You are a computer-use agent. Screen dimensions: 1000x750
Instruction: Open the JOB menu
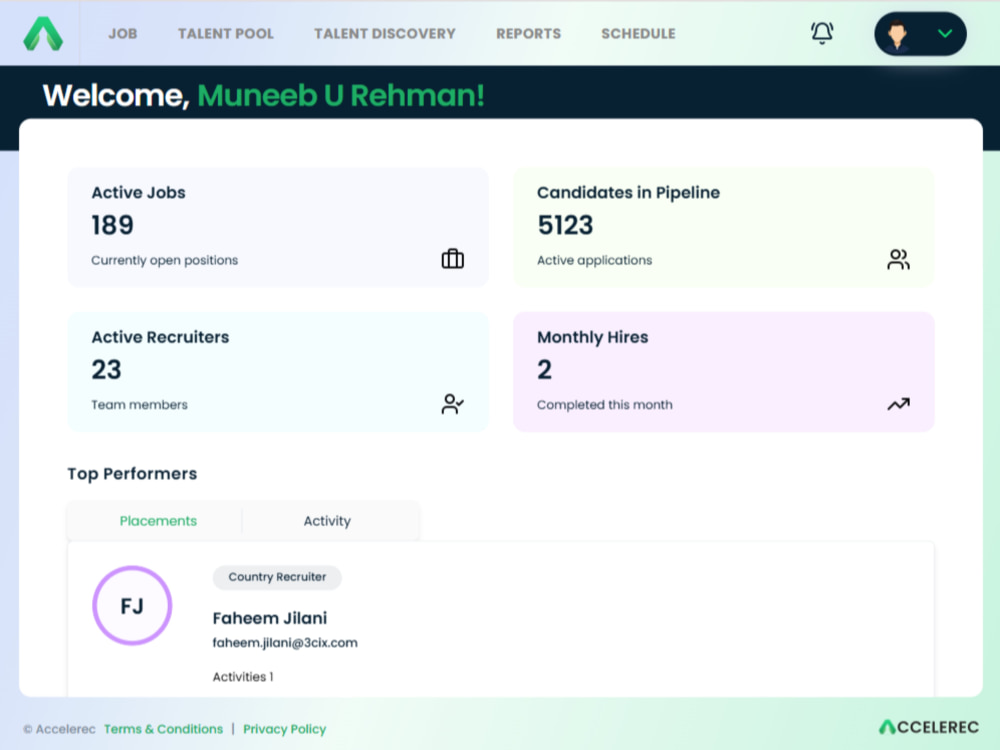122,34
